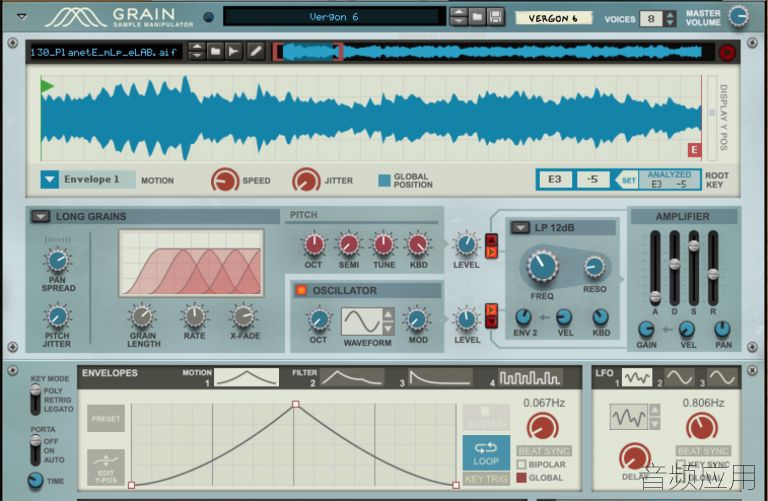Step samples with the sample browse arrows
The height and width of the screenshot is (501, 768).
click(x=196, y=51)
